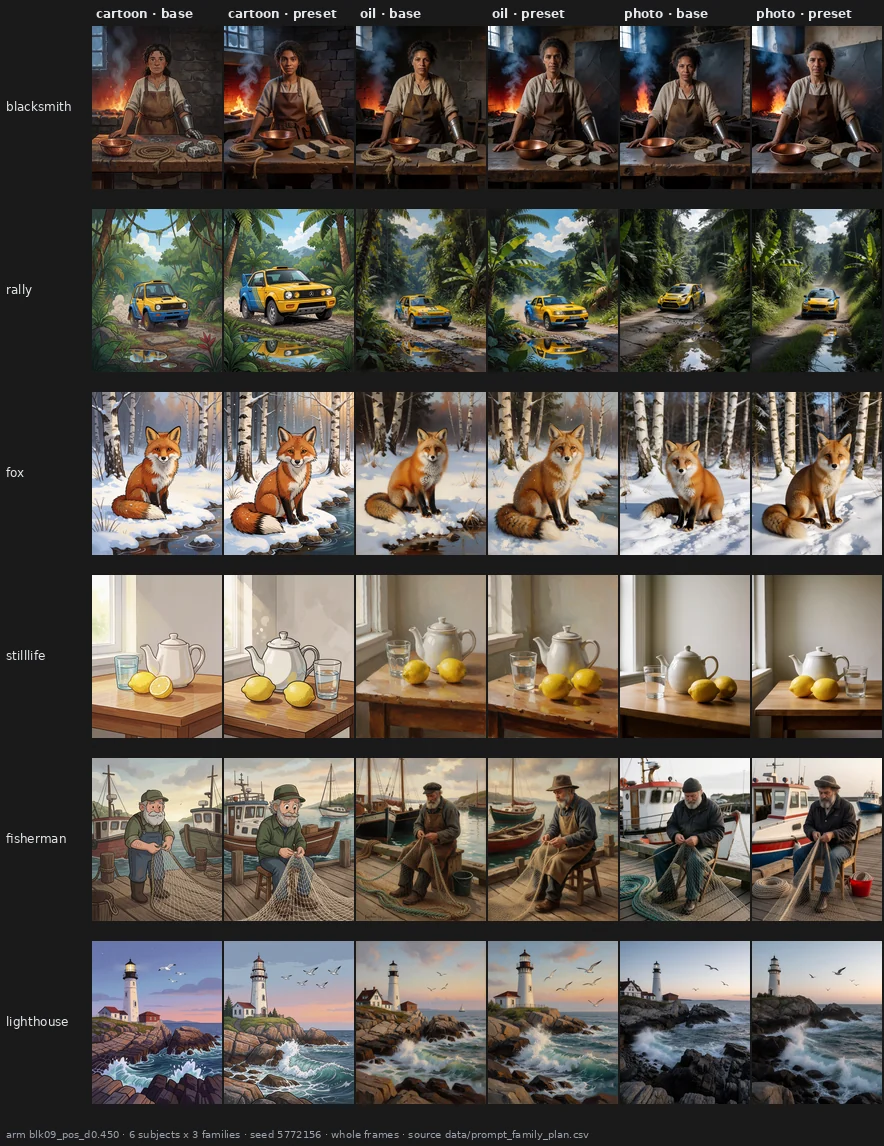Click the fox photo preset image
The width and height of the screenshot is (884, 1146).
[x=817, y=474]
